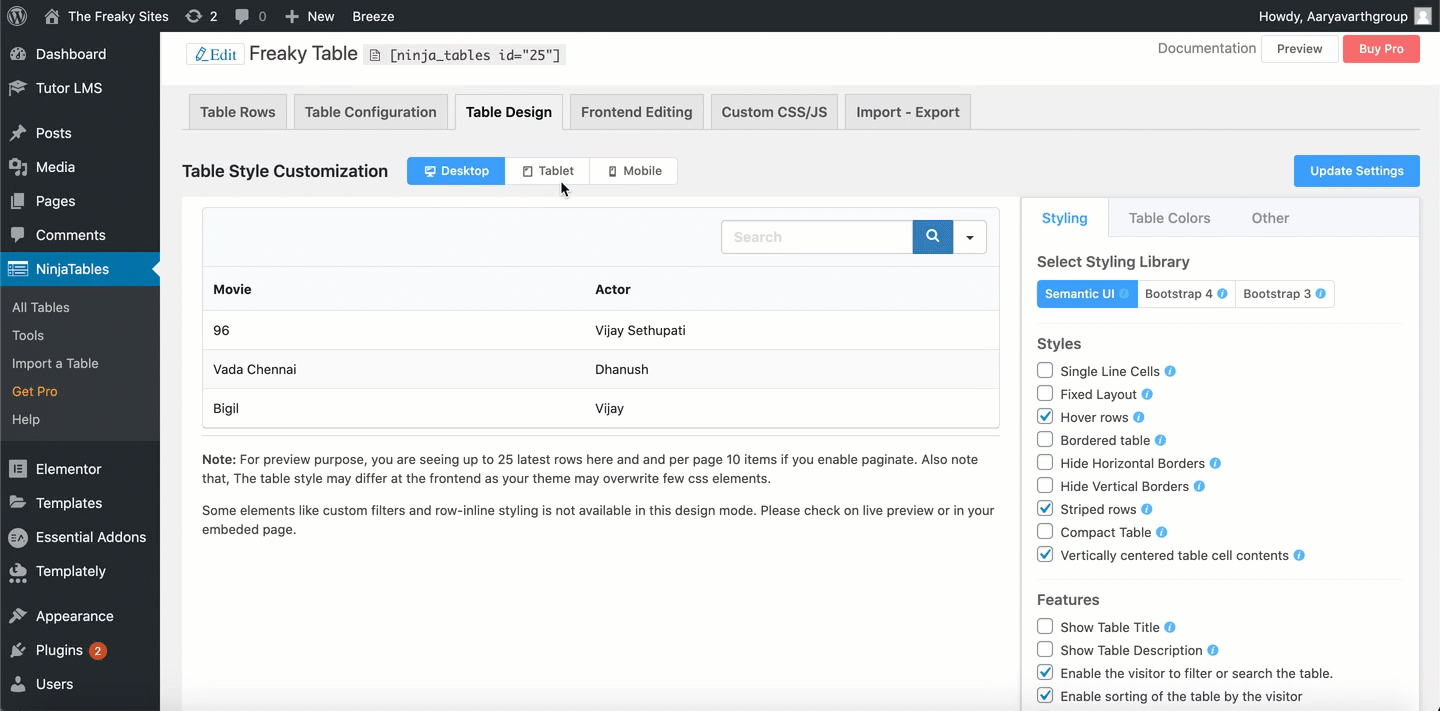Select the Tablet preview button
The height and width of the screenshot is (711, 1440).
pos(548,171)
